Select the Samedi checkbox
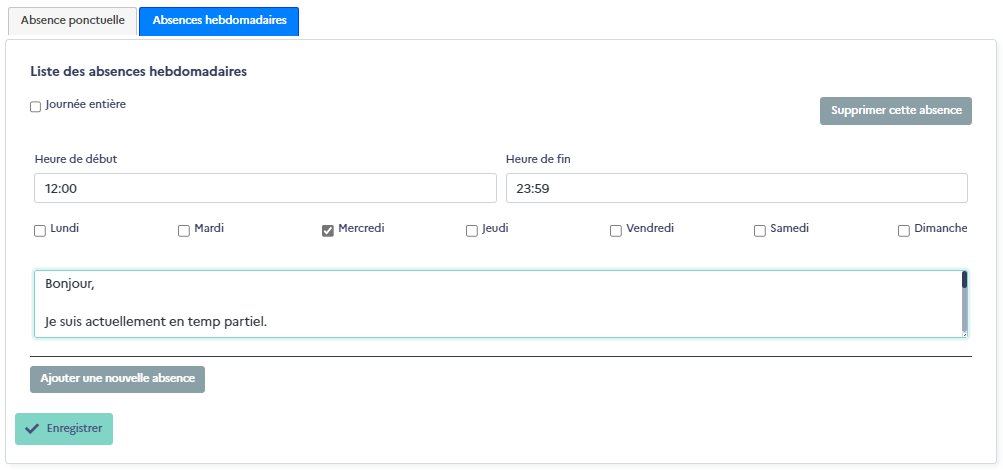This screenshot has width=1003, height=470. (x=760, y=231)
